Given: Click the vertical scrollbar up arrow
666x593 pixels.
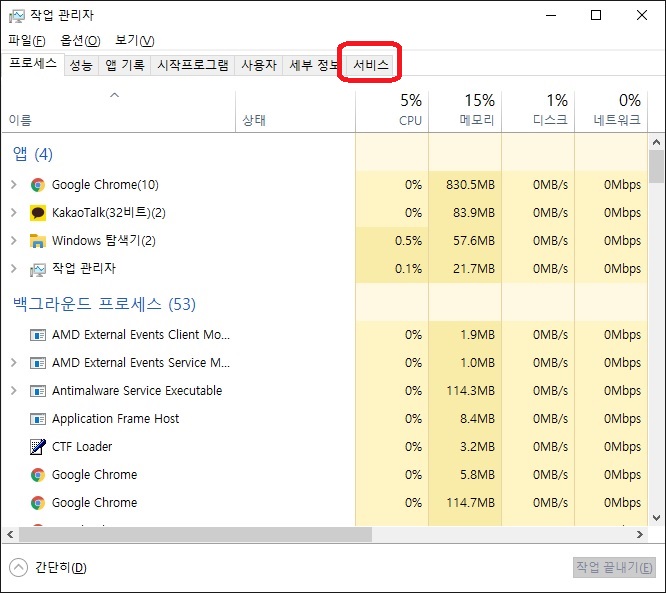Looking at the screenshot, I should point(656,142).
